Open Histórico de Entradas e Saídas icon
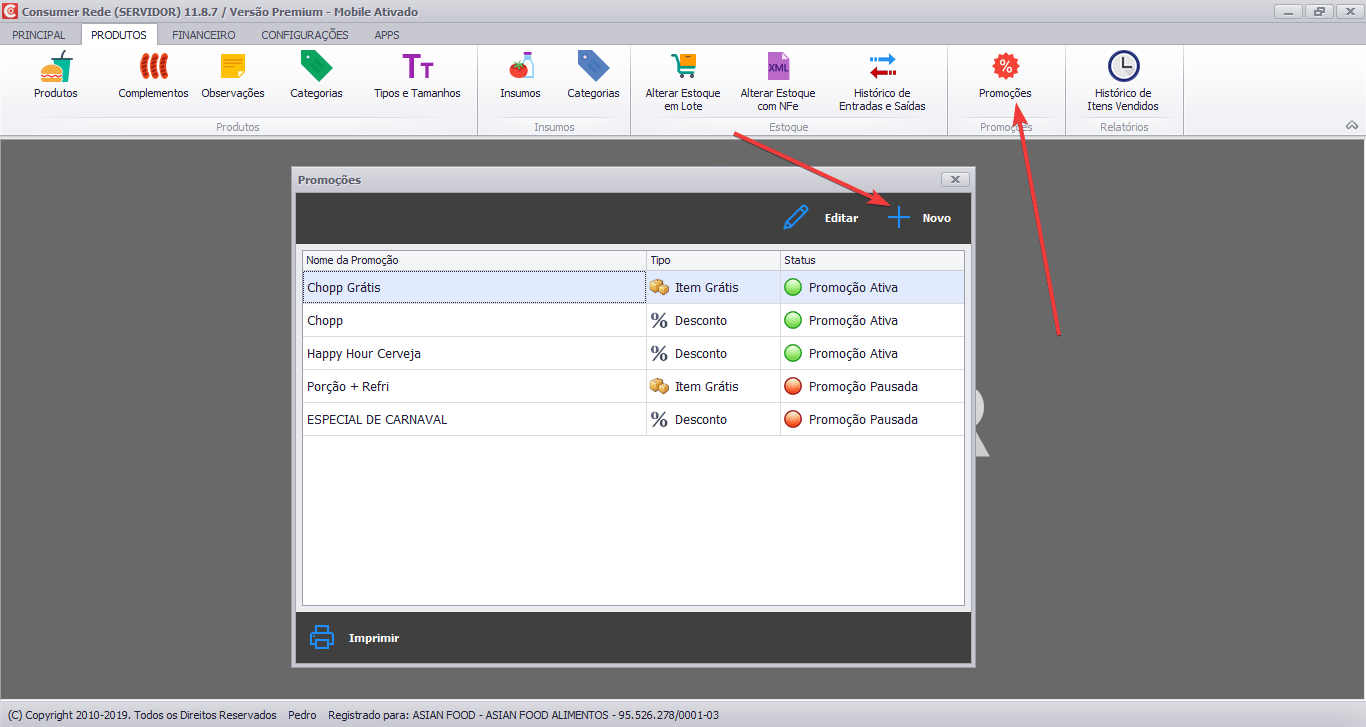The width and height of the screenshot is (1366, 727). [x=882, y=67]
